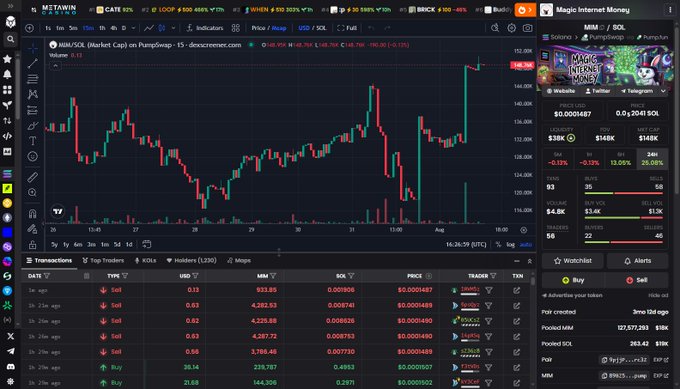Viewport: 680px width, 389px height.
Task: Open the go-to-date calendar icon
Action: click(x=147, y=244)
